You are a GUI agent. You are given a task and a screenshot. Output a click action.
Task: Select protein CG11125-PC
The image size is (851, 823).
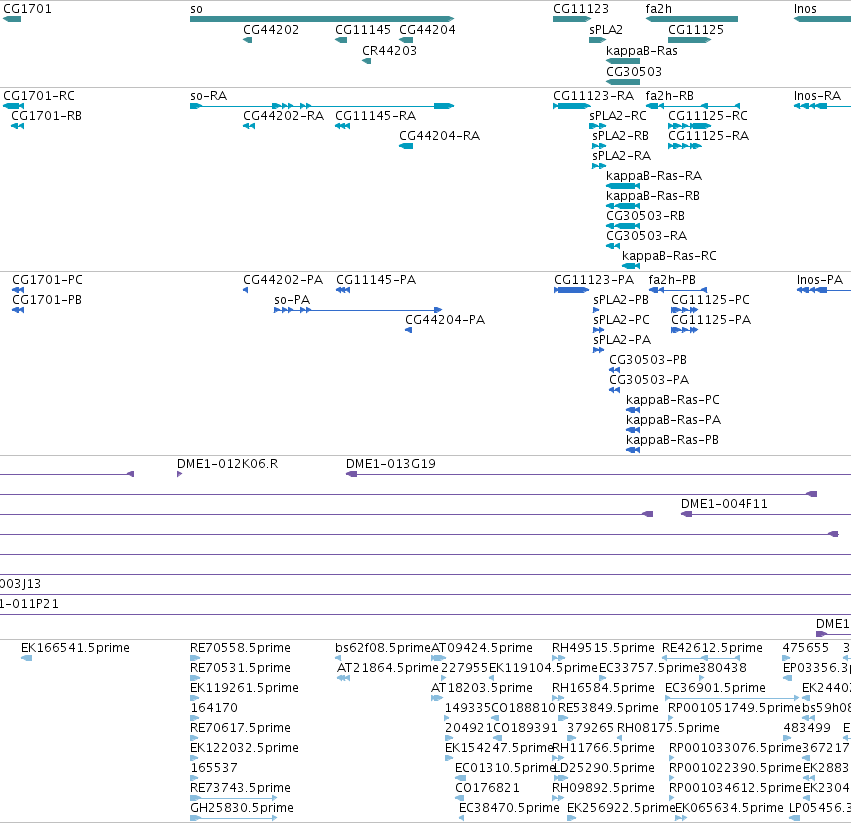tap(710, 300)
